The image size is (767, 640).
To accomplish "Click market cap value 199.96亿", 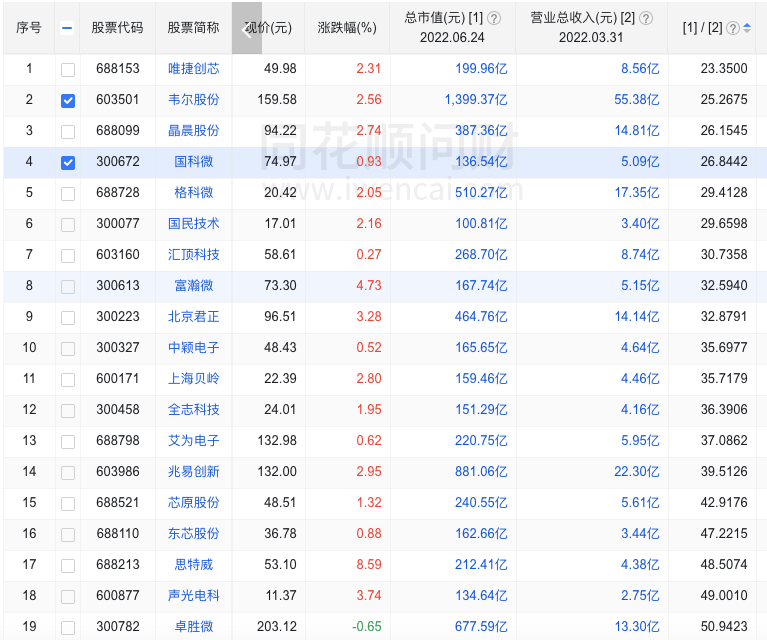I will [481, 69].
